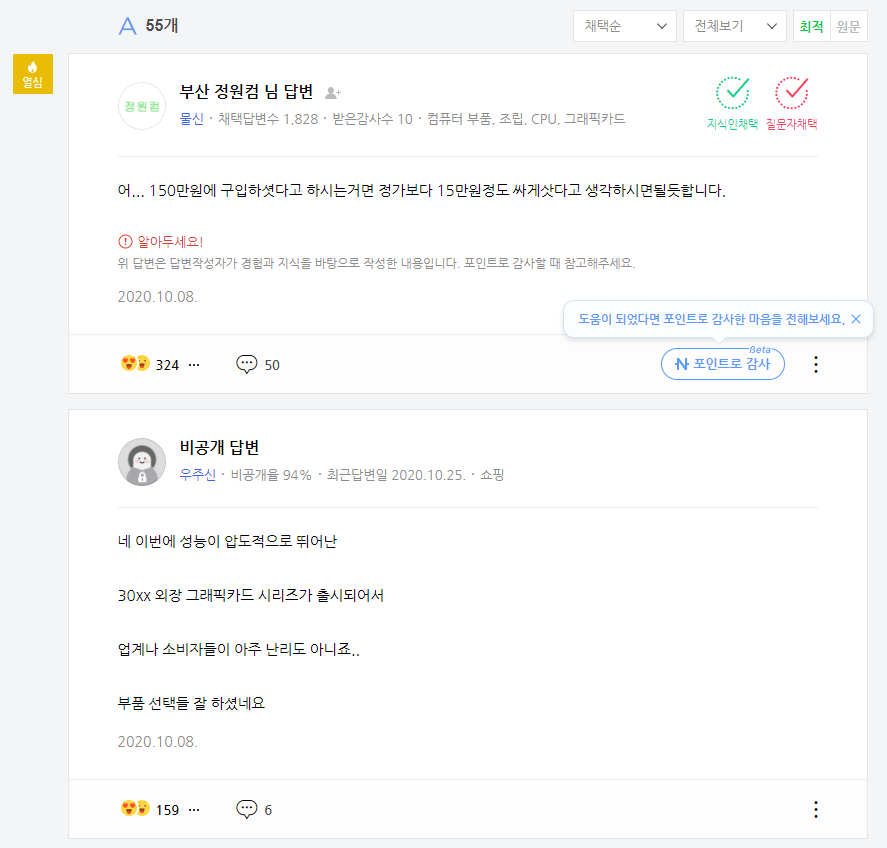Viewport: 887px width, 848px height.
Task: Click the 55개 answer count heading
Action: 162,25
